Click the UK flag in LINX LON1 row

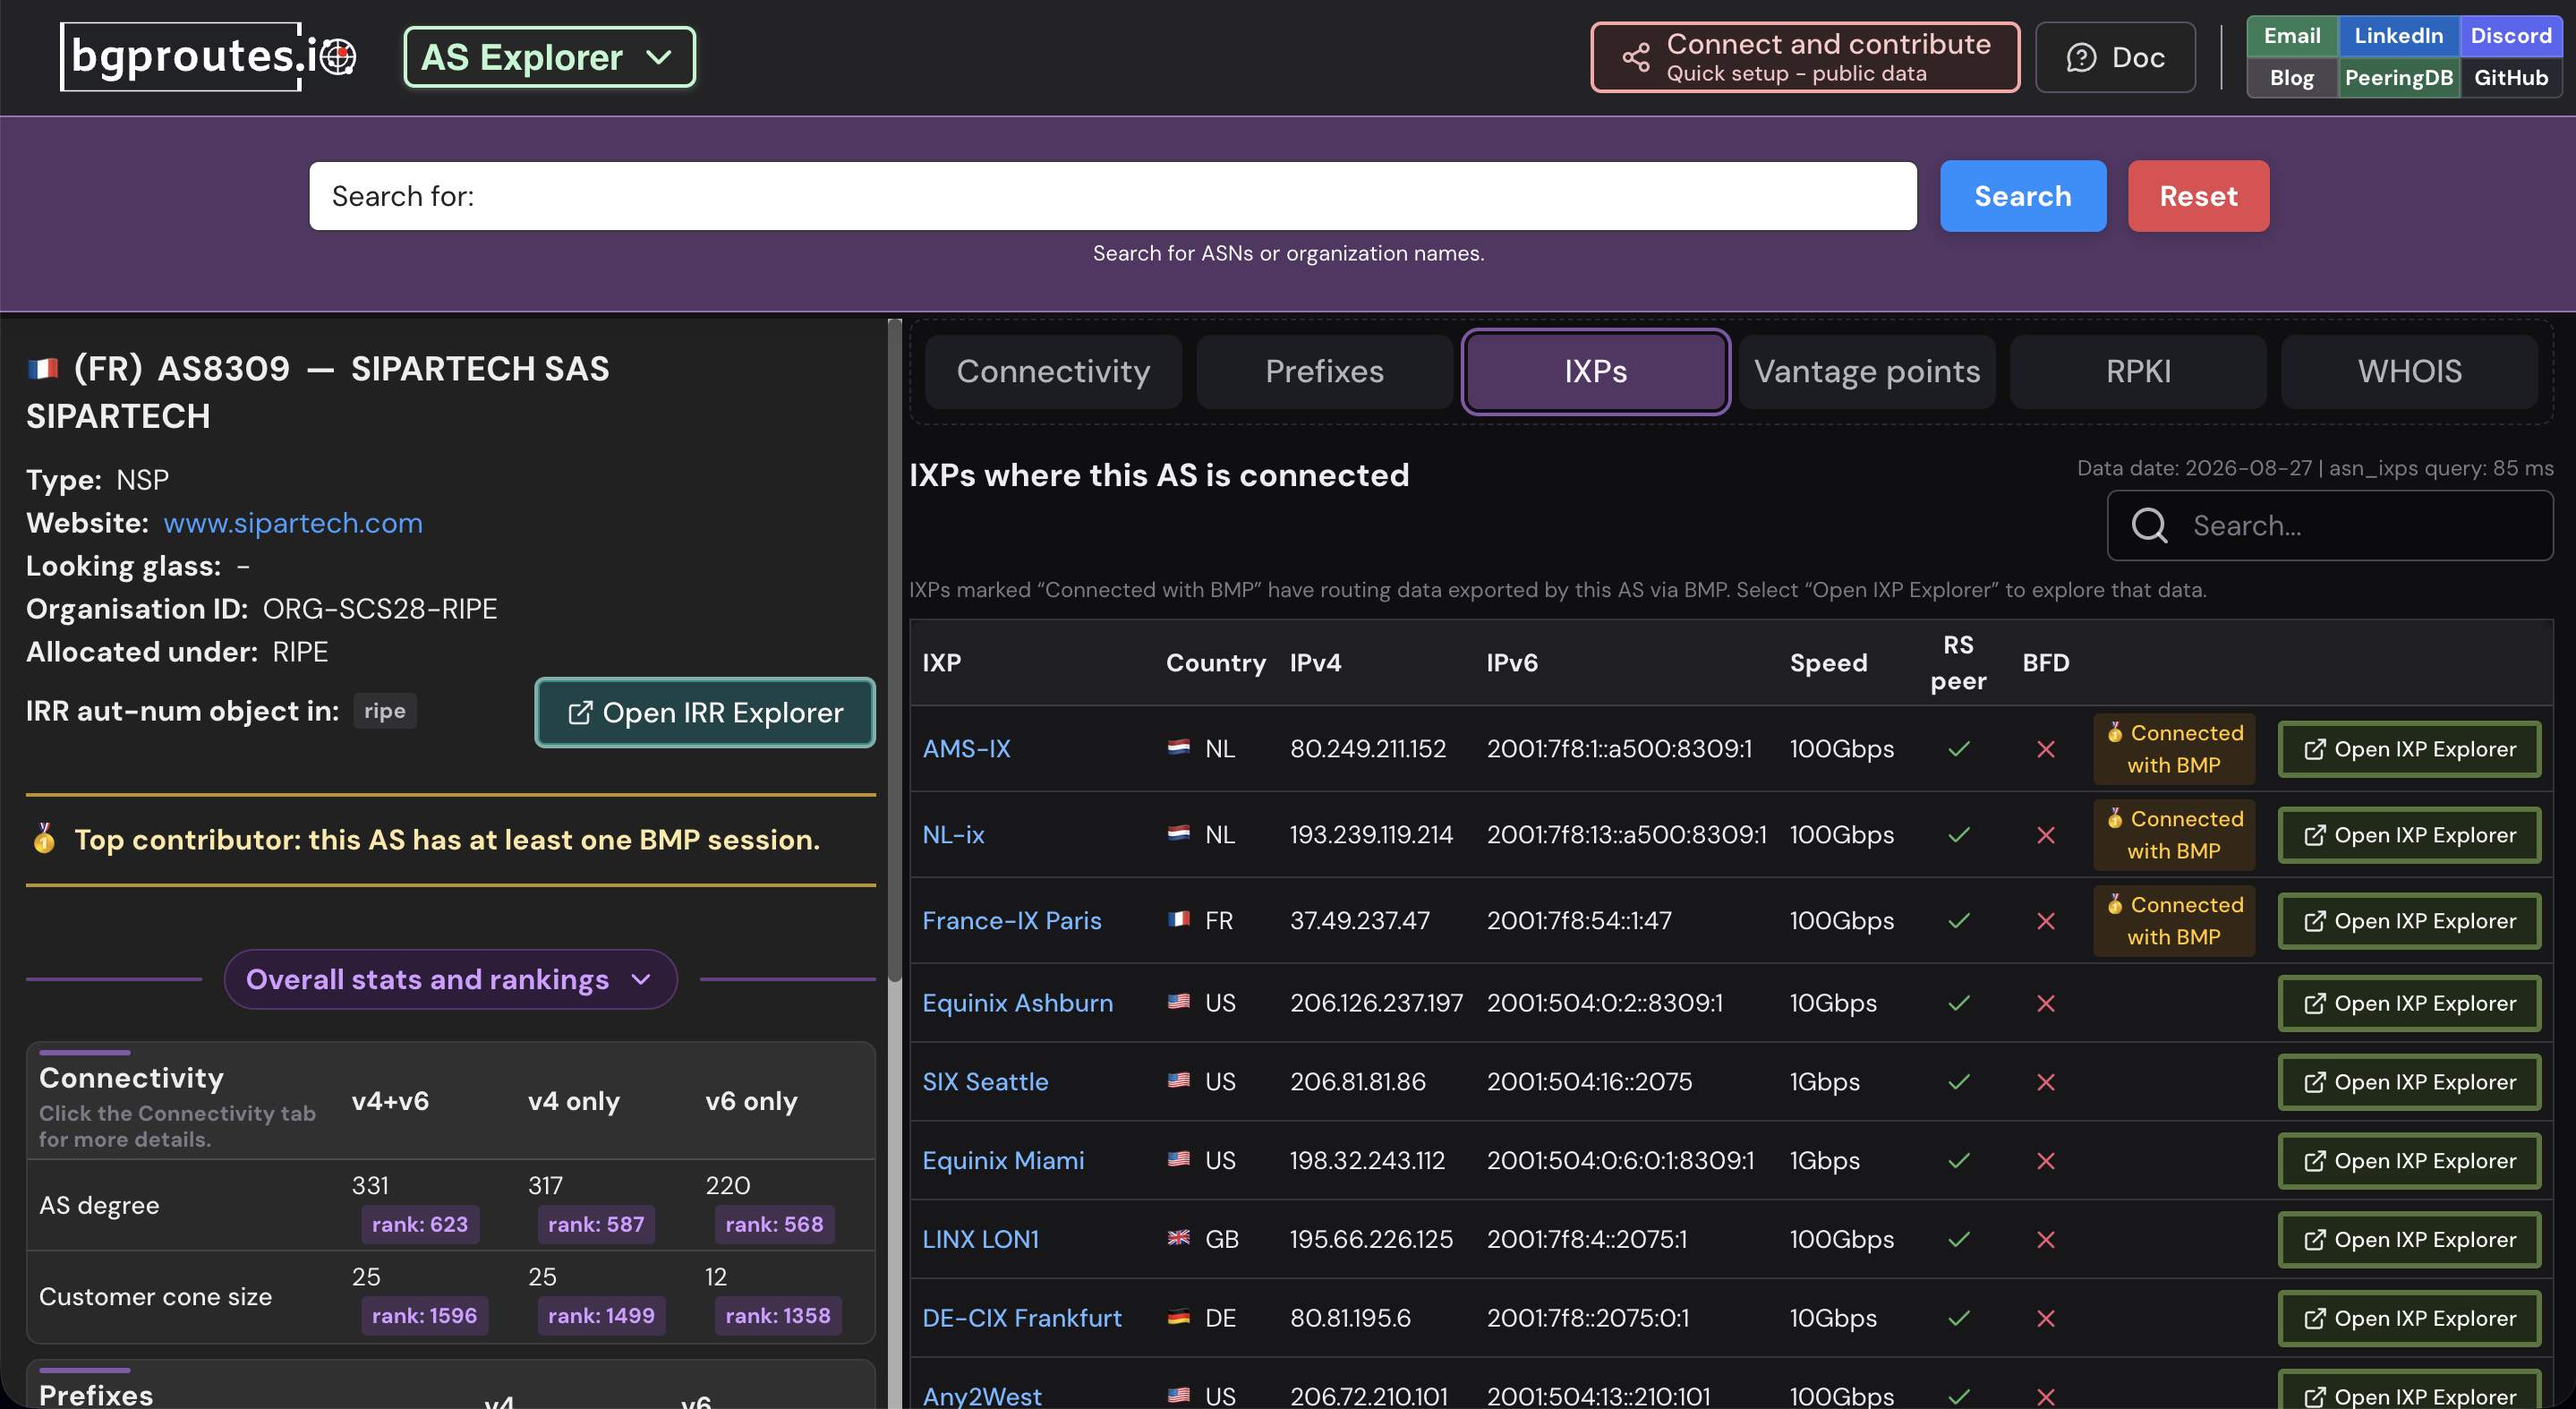click(1178, 1238)
